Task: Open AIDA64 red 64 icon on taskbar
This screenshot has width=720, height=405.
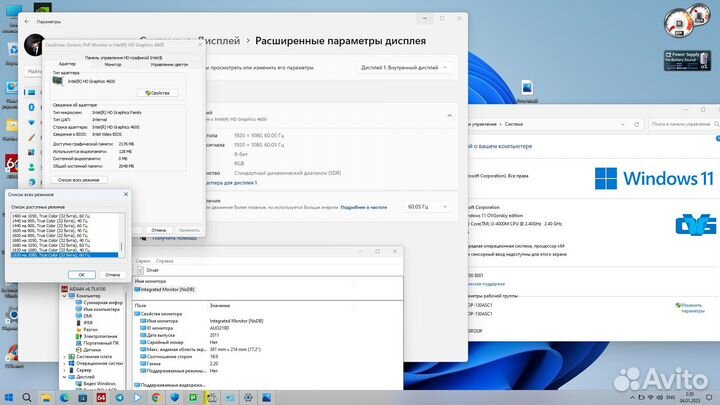Action: pos(102,398)
